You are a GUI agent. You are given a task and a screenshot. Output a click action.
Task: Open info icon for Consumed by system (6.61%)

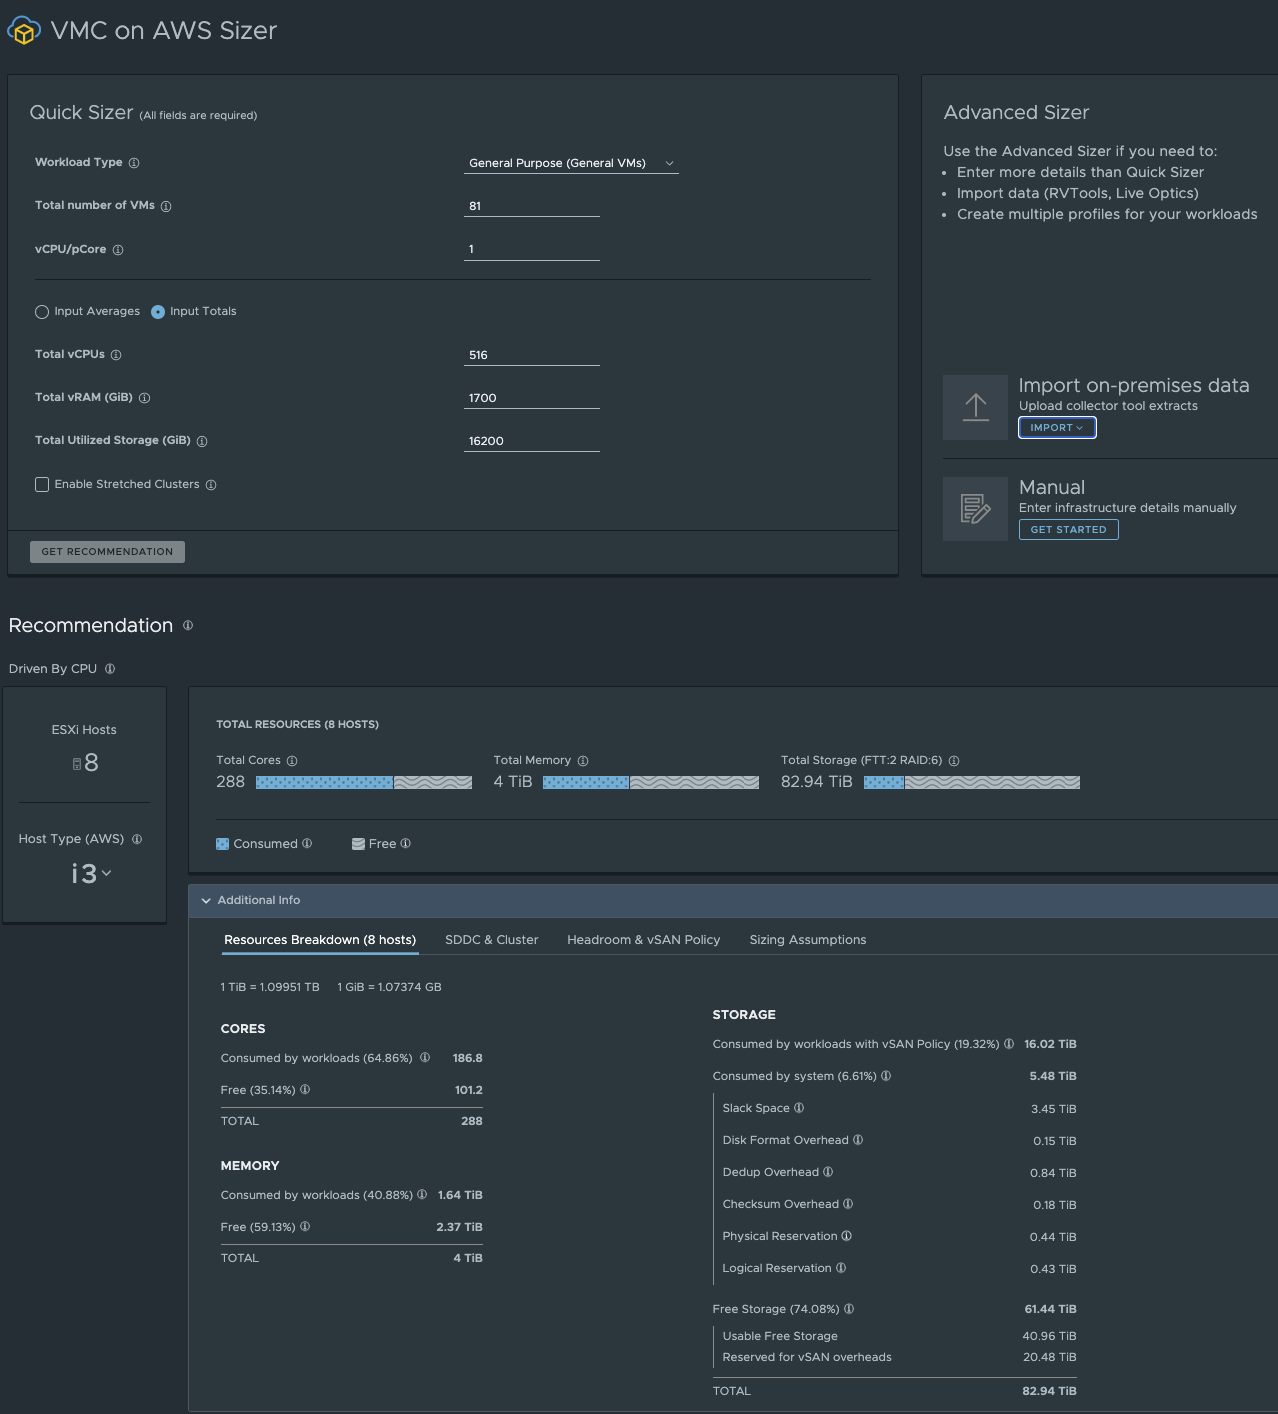click(886, 1075)
